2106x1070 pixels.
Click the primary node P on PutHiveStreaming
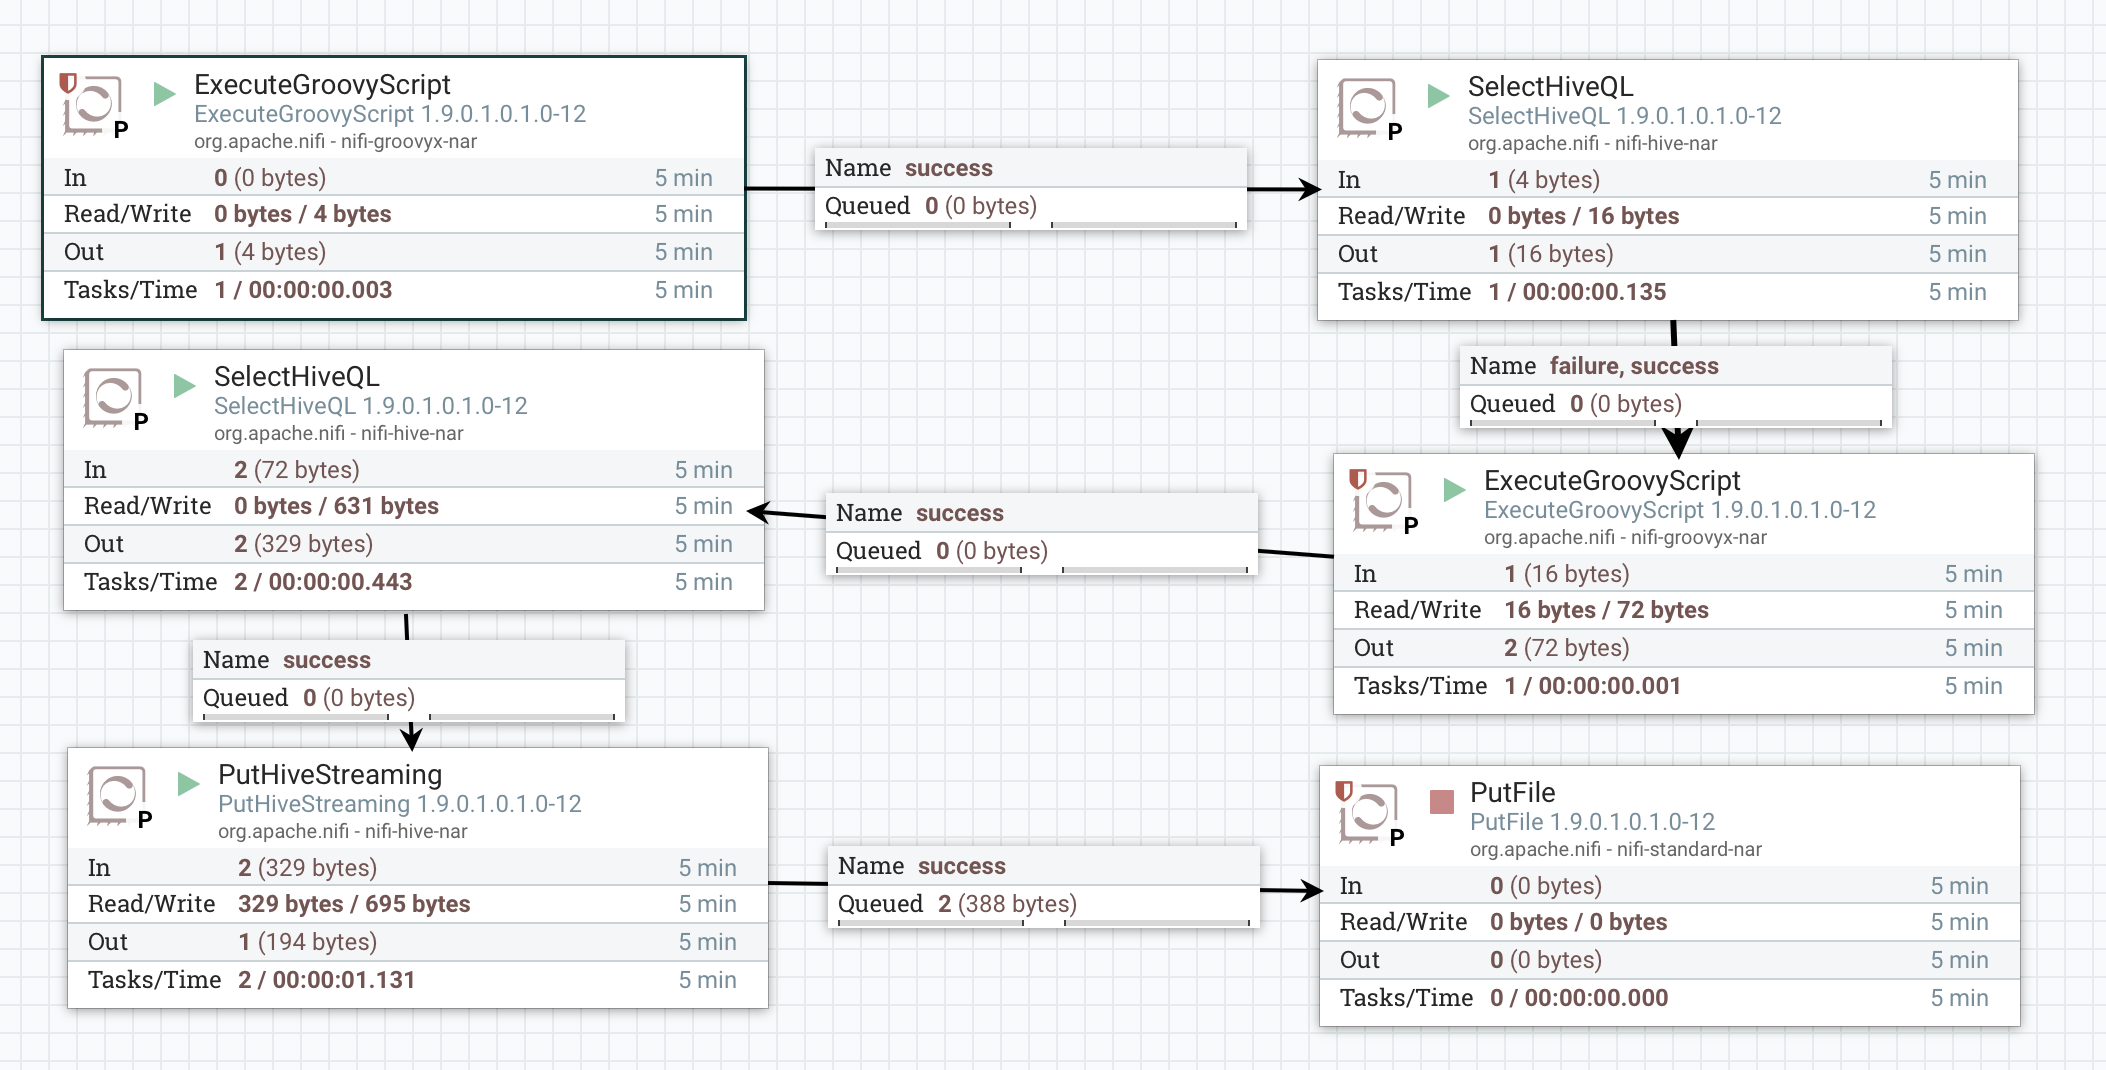click(x=145, y=820)
